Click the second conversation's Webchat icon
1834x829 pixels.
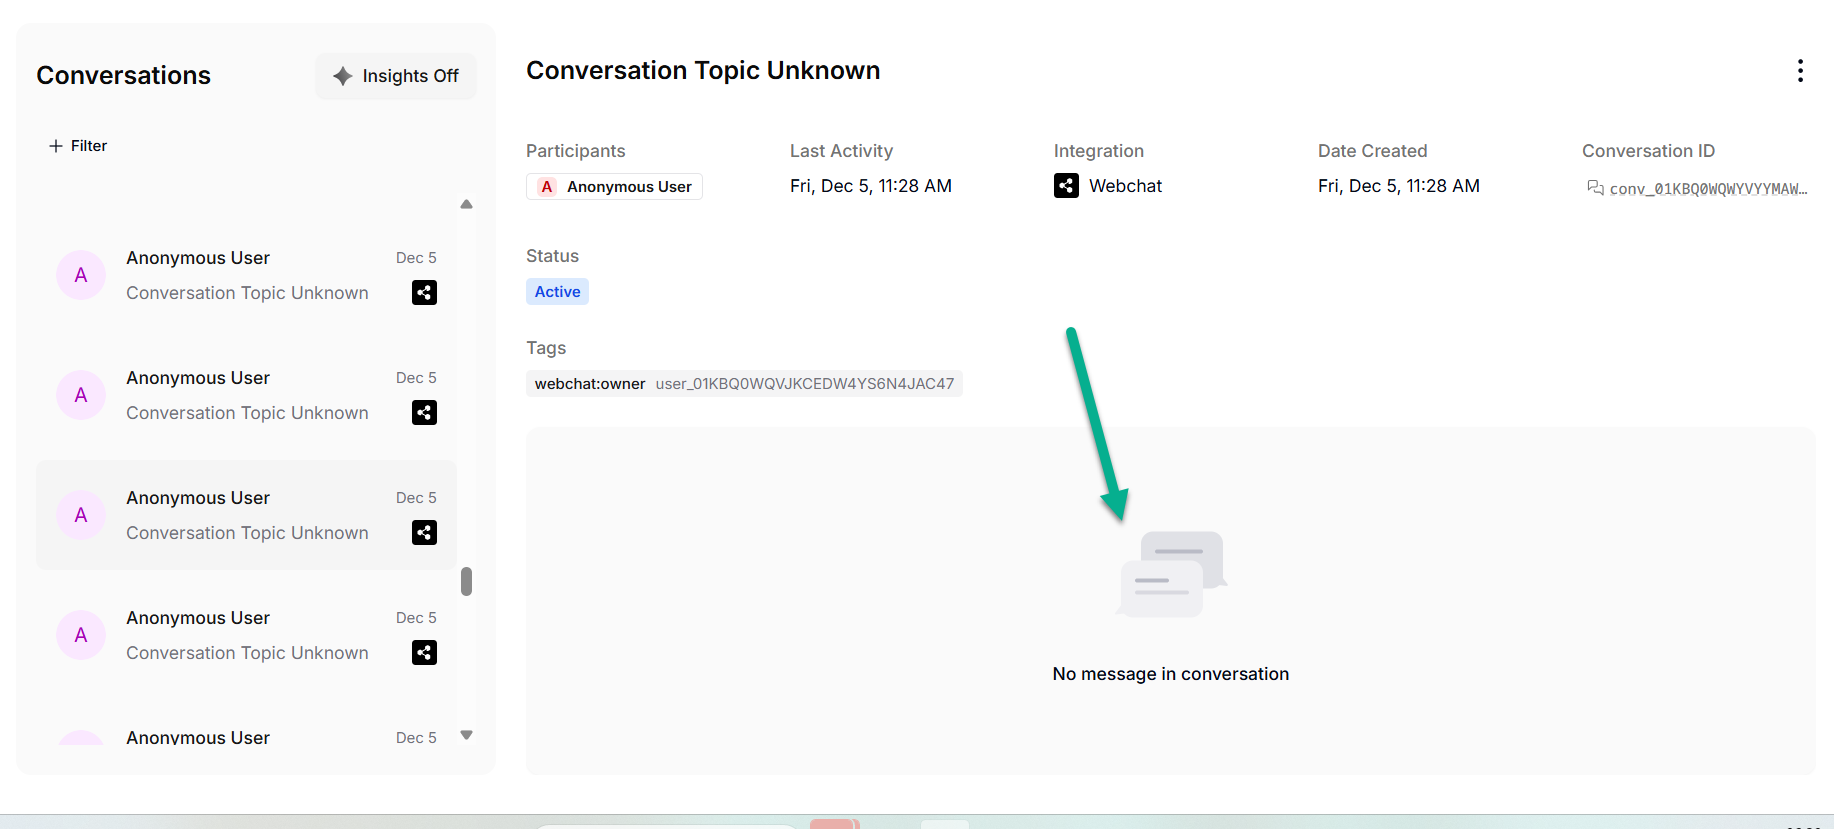424,413
